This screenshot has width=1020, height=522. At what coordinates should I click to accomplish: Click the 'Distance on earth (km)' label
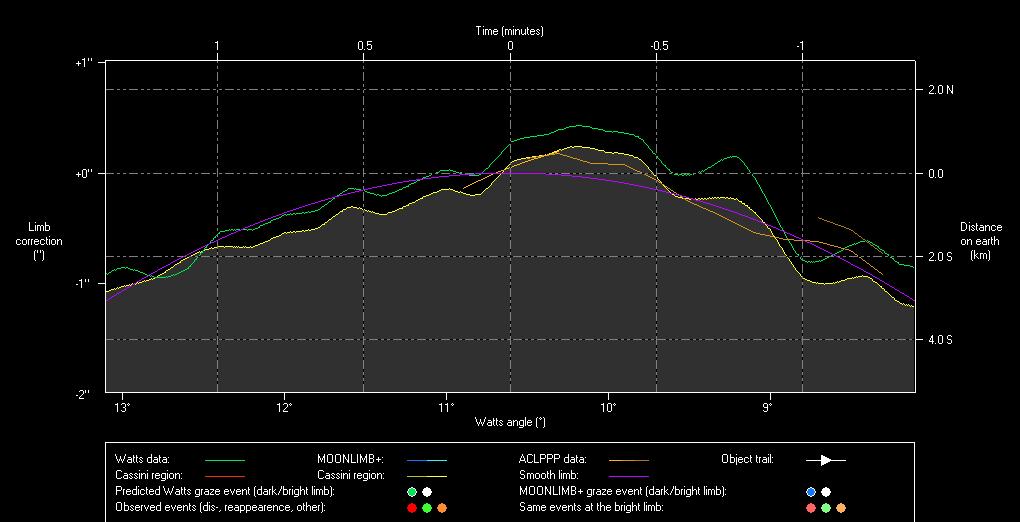(x=980, y=241)
